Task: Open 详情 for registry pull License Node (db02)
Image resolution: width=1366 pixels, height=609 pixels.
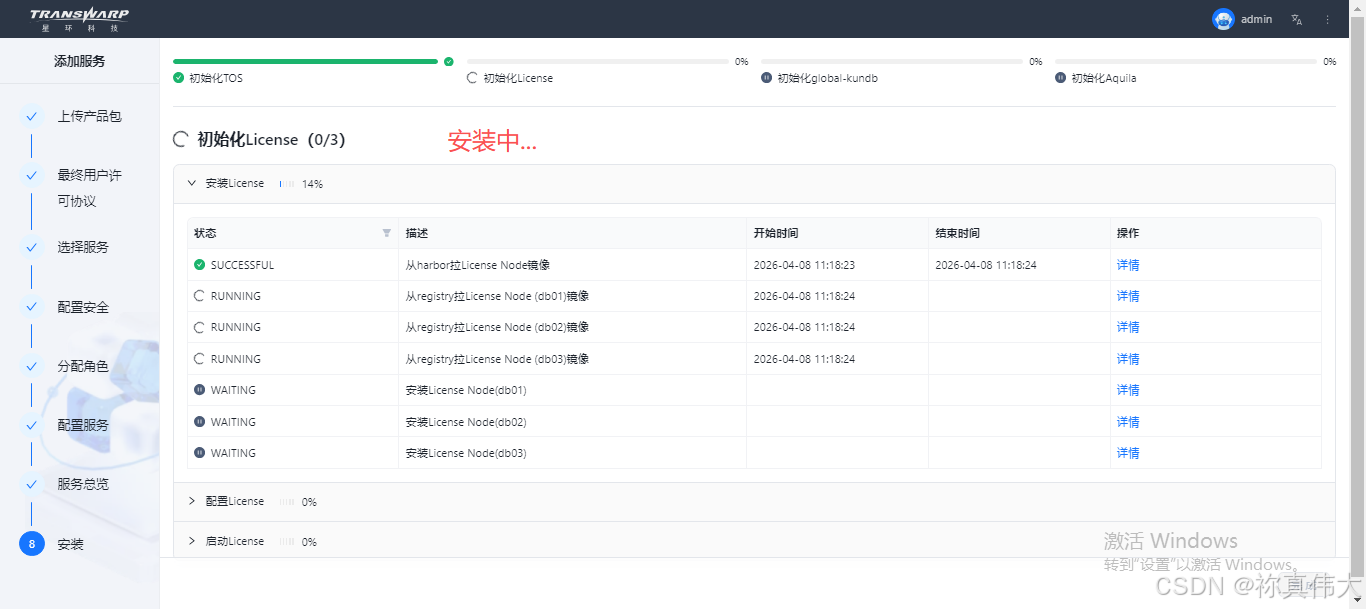Action: coord(1128,327)
